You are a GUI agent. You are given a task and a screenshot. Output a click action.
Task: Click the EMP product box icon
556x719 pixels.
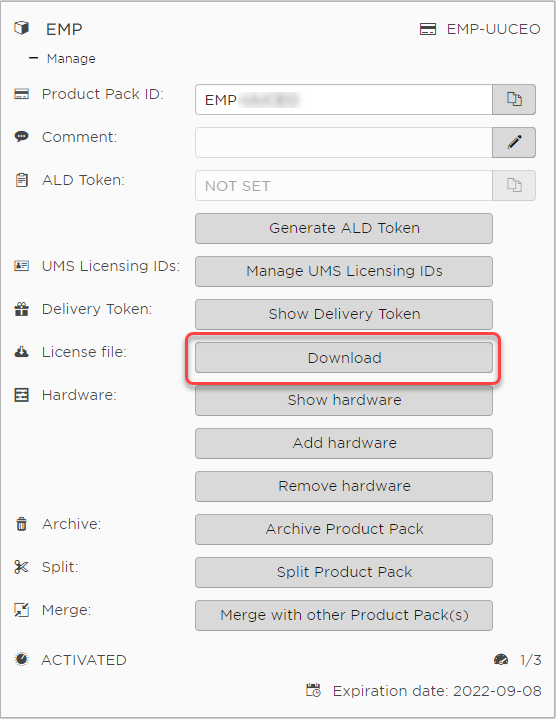point(21,28)
